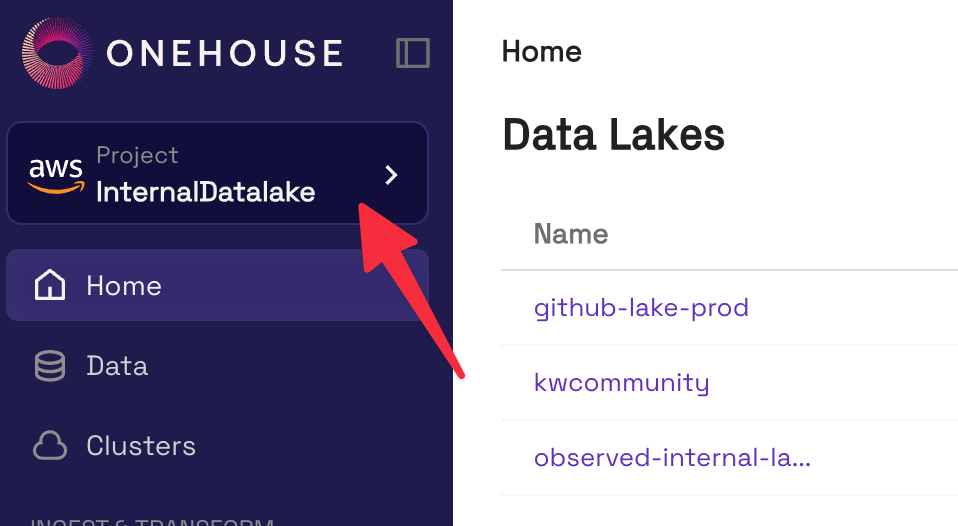Screen dimensions: 958x526
Task: Collapse the sidebar using the panel icon
Action: pyautogui.click(x=412, y=53)
